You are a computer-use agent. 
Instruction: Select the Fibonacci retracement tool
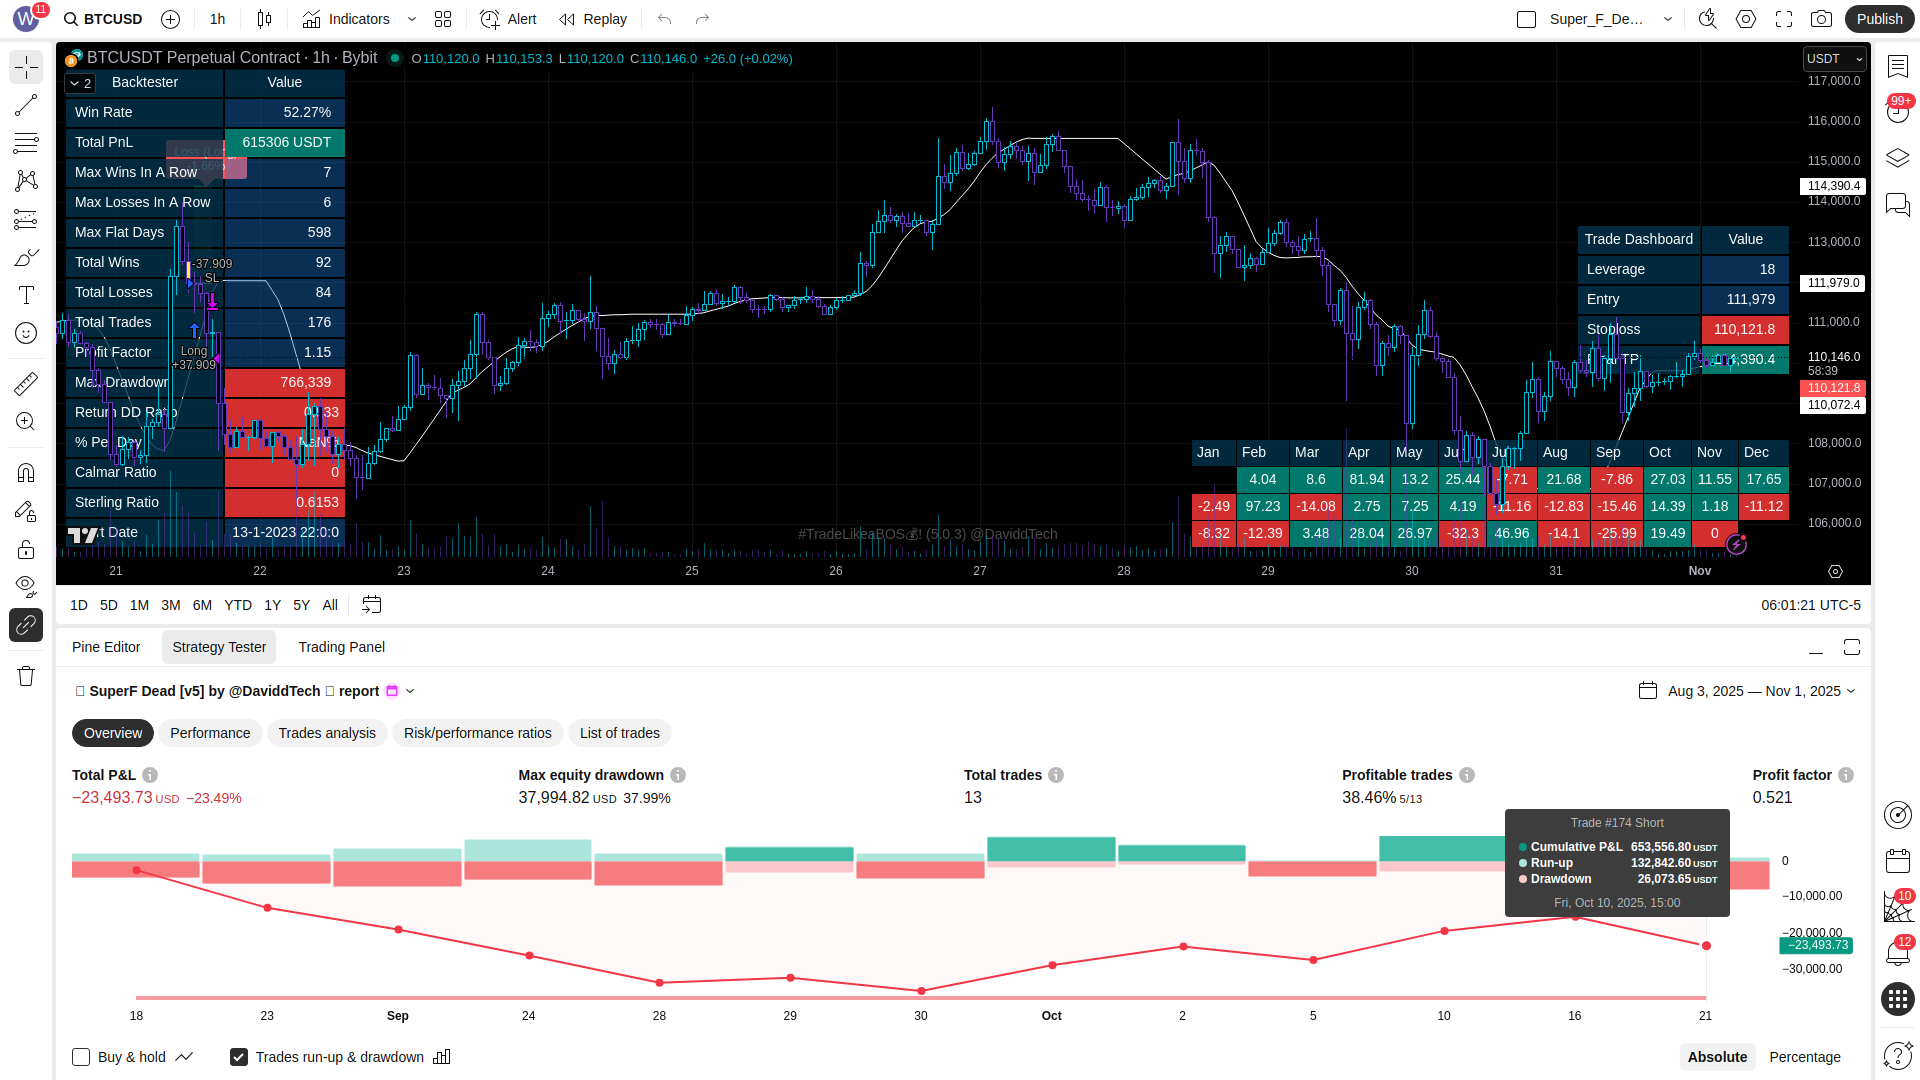pyautogui.click(x=26, y=143)
